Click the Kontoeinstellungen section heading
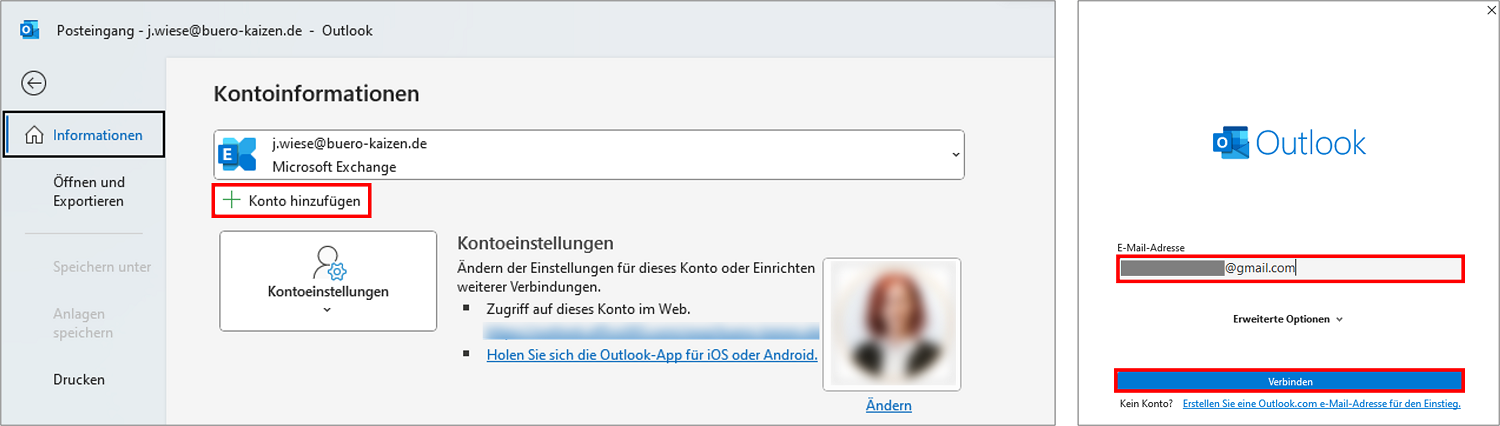Image resolution: width=1500 pixels, height=426 pixels. point(535,243)
